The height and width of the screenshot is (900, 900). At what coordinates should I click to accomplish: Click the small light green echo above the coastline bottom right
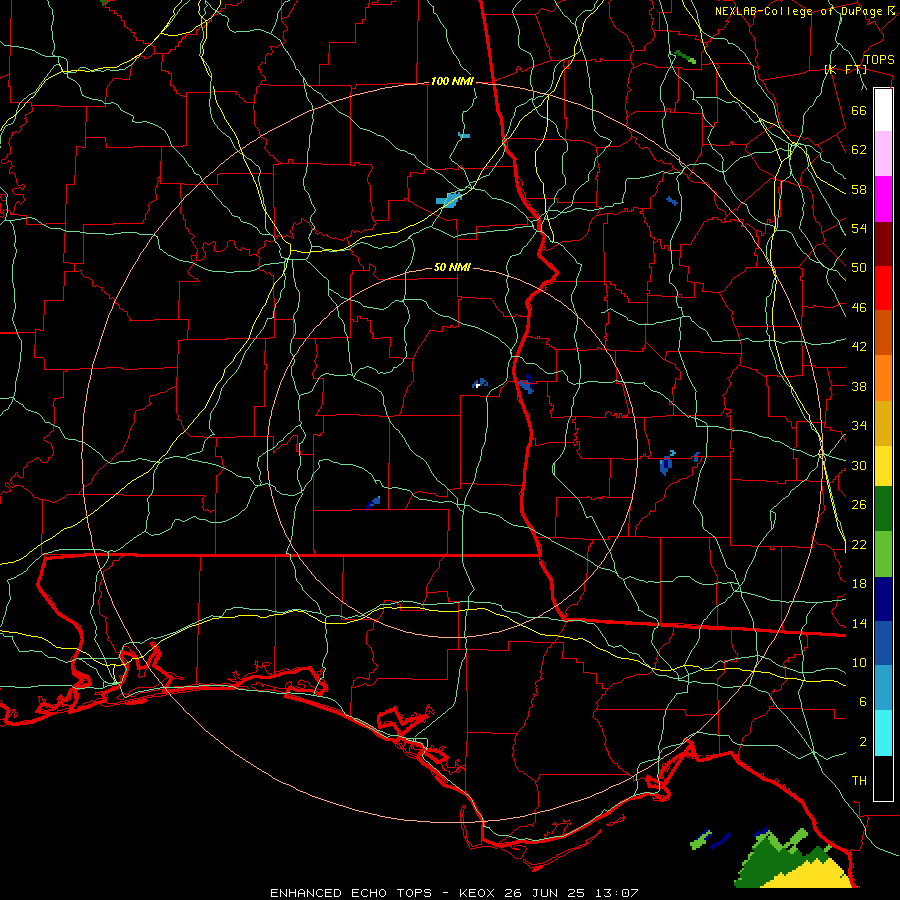[x=700, y=840]
